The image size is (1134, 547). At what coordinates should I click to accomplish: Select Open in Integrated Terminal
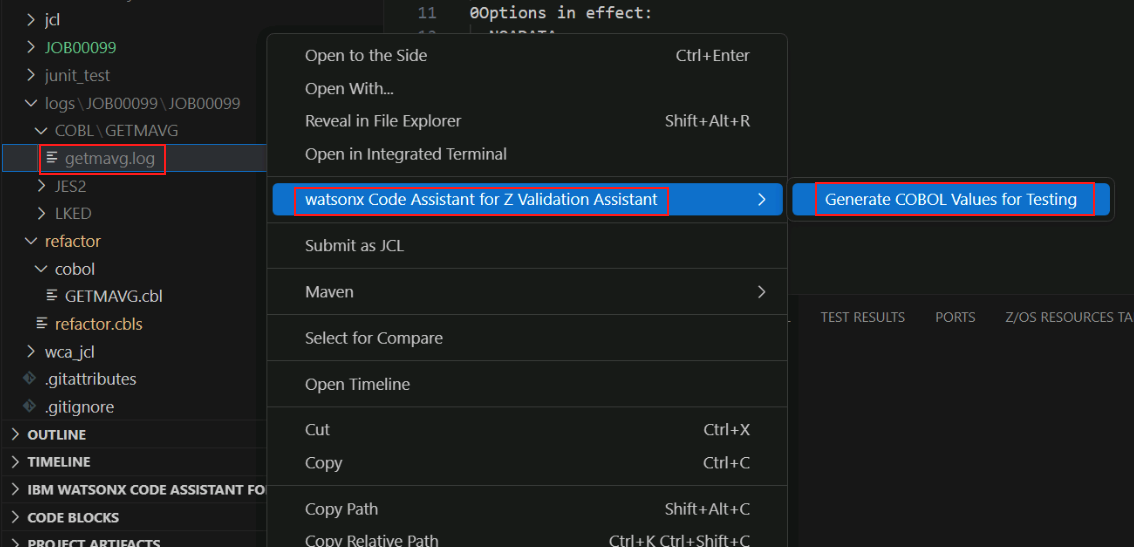pyautogui.click(x=527, y=153)
